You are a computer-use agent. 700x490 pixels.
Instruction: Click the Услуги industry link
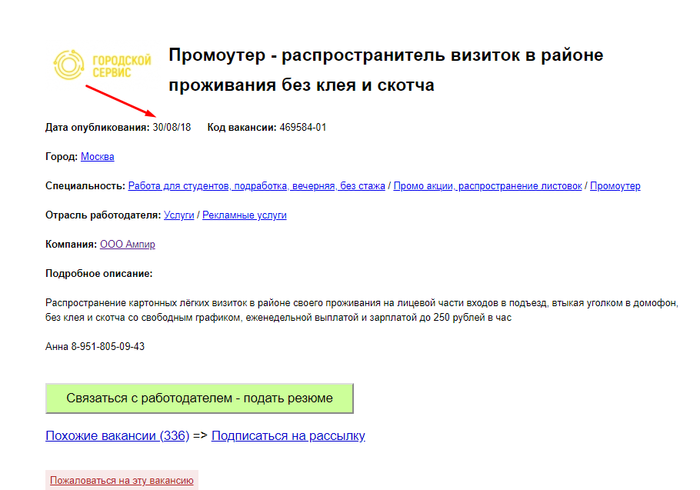[x=179, y=215]
